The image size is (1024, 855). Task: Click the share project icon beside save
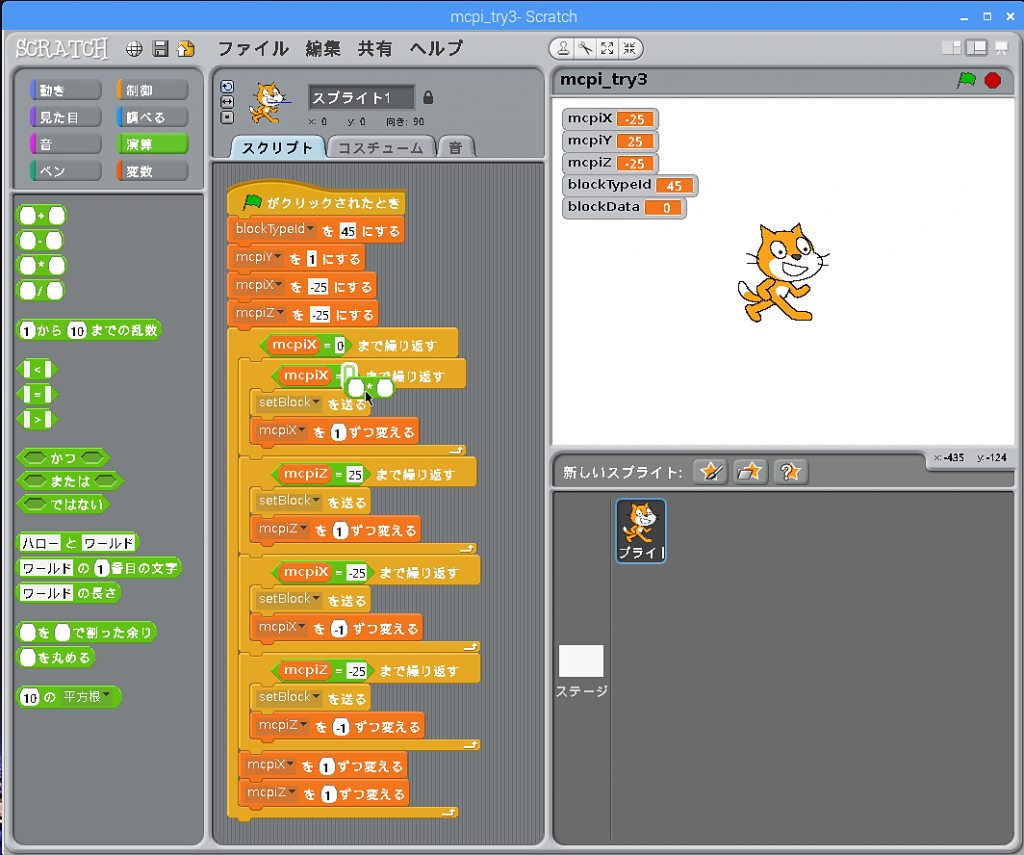pyautogui.click(x=186, y=49)
